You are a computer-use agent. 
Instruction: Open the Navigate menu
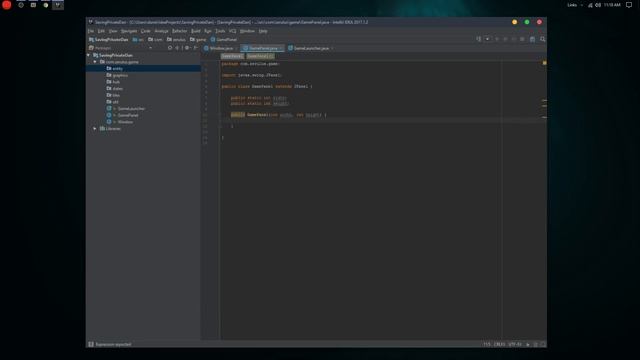click(129, 31)
